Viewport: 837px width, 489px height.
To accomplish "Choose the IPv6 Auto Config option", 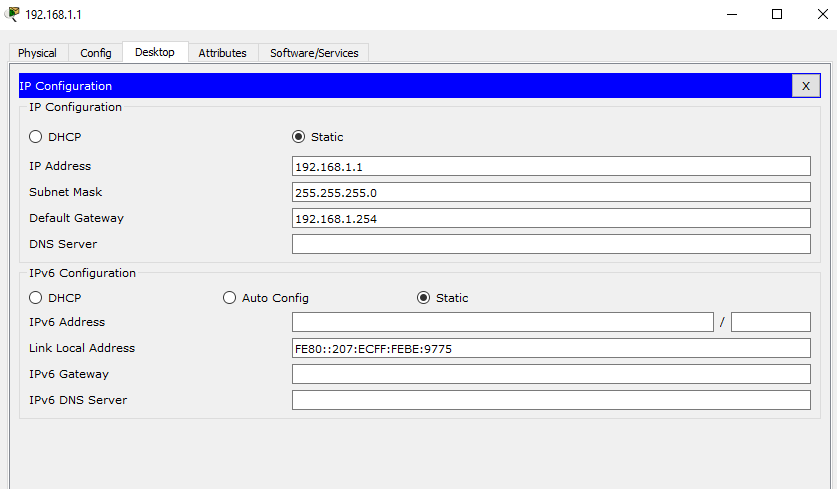I will (230, 297).
